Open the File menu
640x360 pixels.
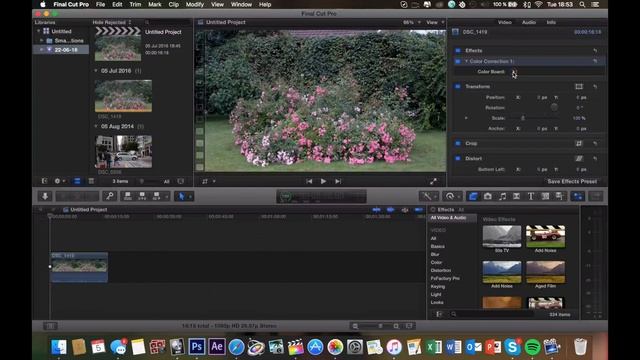(100, 4)
